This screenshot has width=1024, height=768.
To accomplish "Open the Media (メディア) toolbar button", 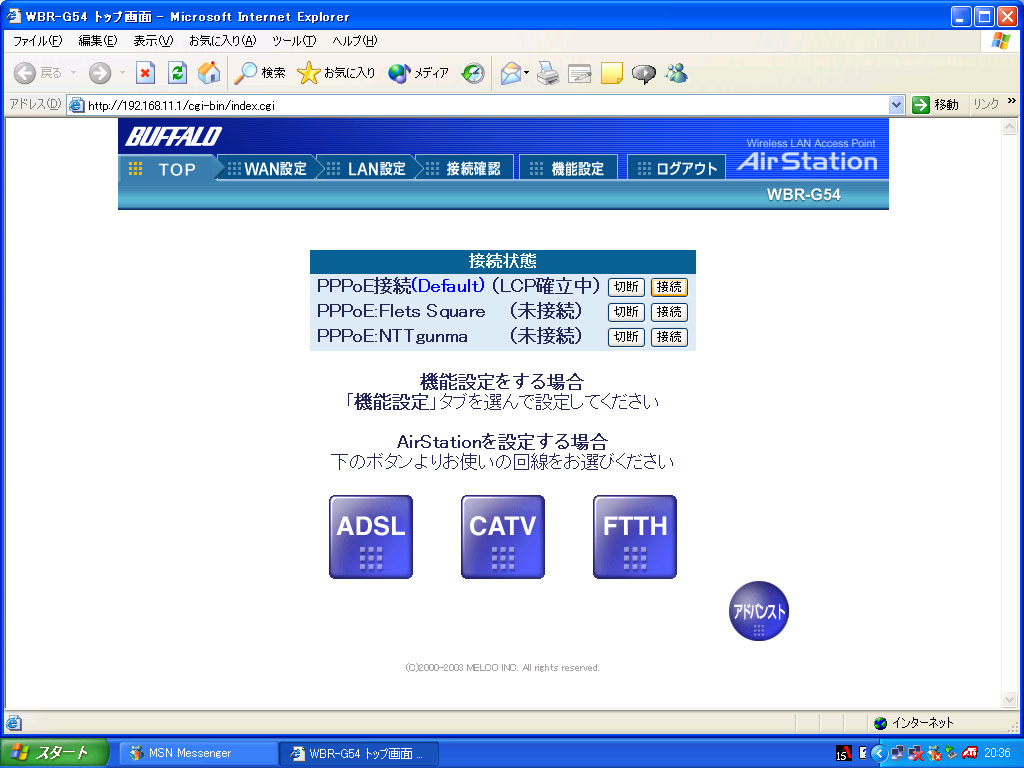I will click(418, 73).
